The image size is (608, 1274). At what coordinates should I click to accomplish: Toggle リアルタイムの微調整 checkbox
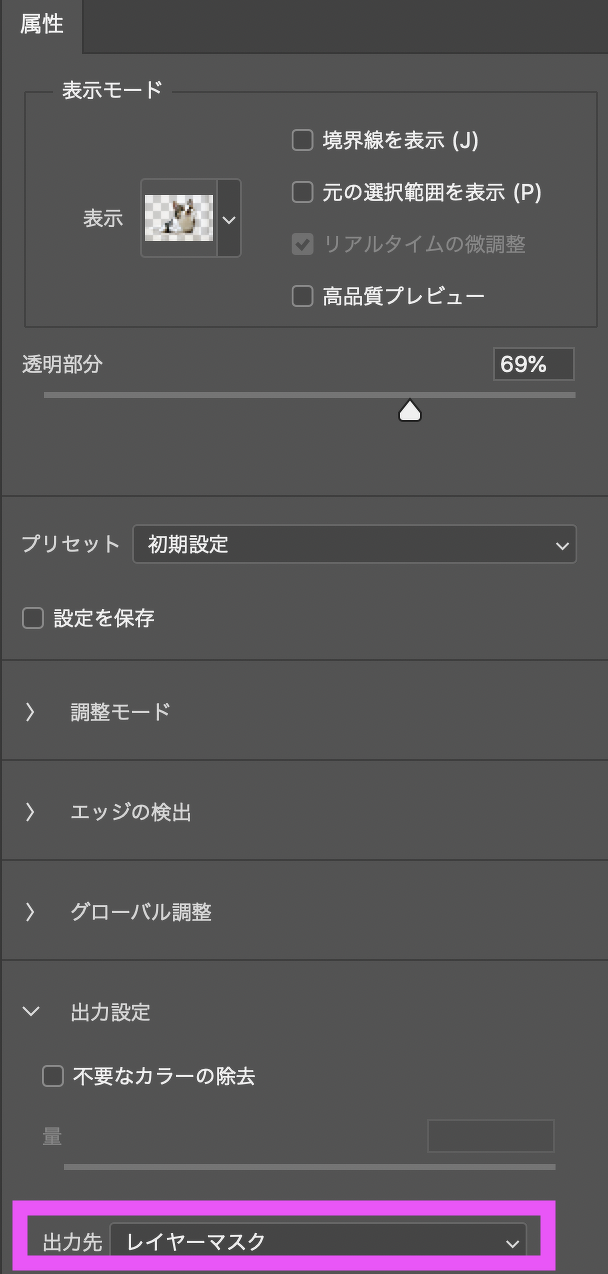pos(302,244)
